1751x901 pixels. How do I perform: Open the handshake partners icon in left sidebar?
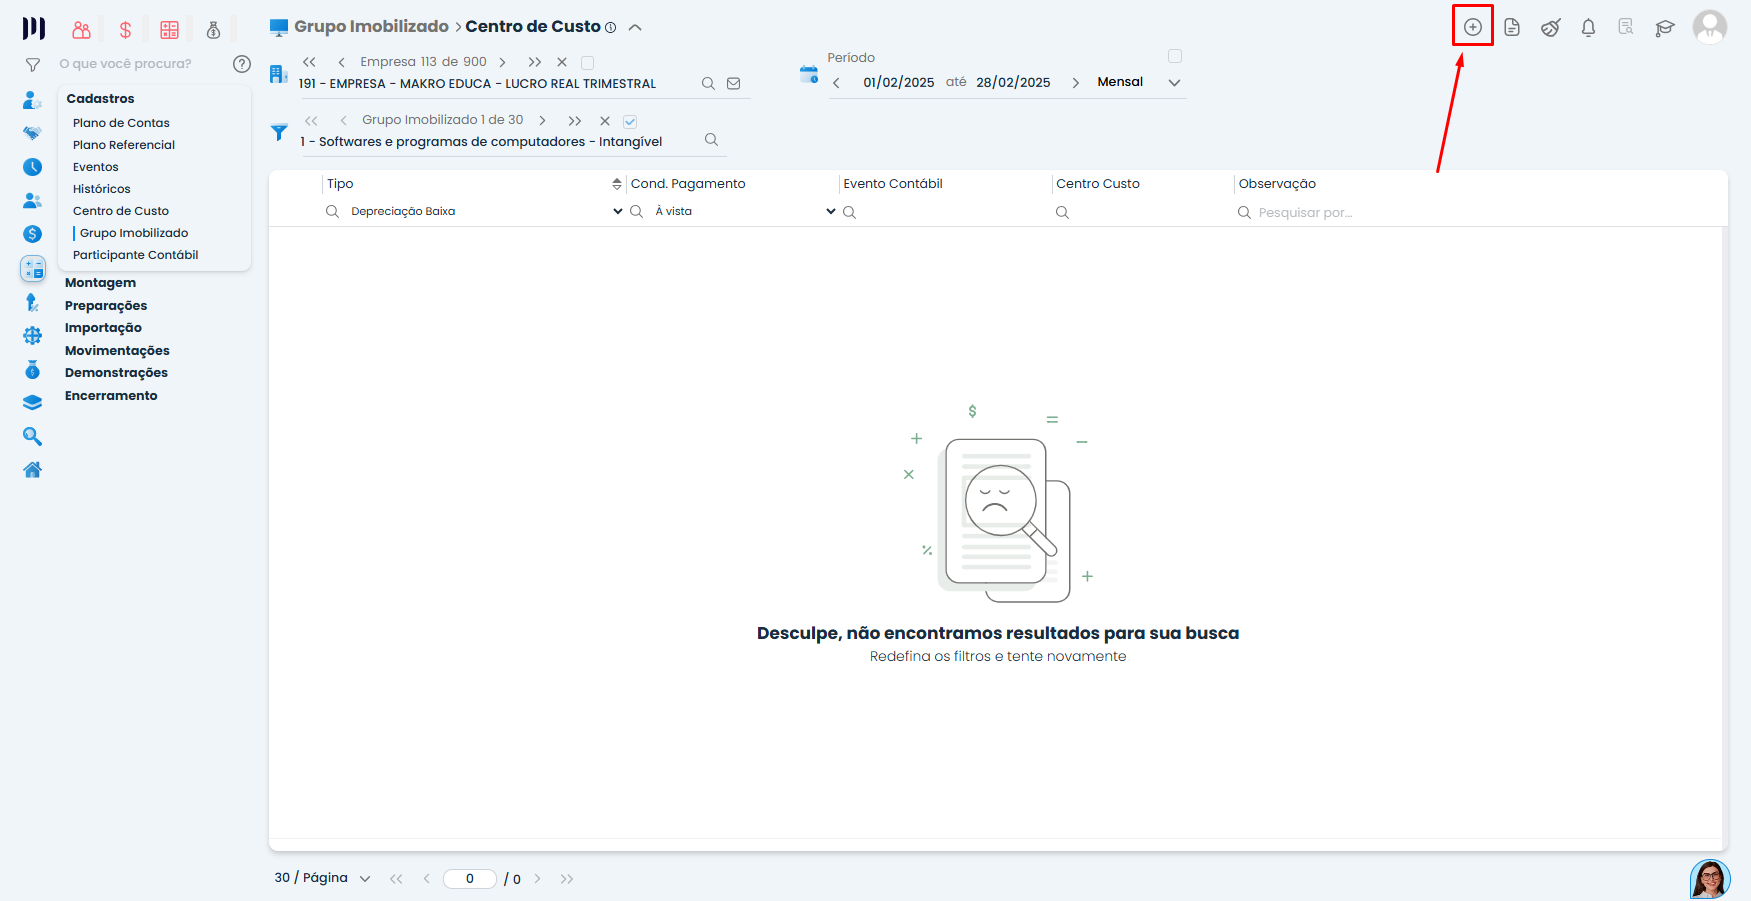point(32,133)
